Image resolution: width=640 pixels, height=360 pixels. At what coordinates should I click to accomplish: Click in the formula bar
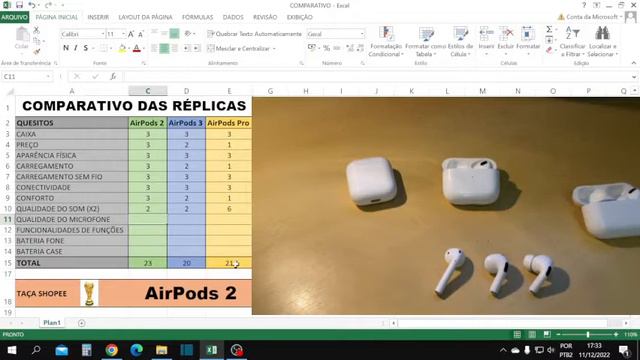pos(377,76)
